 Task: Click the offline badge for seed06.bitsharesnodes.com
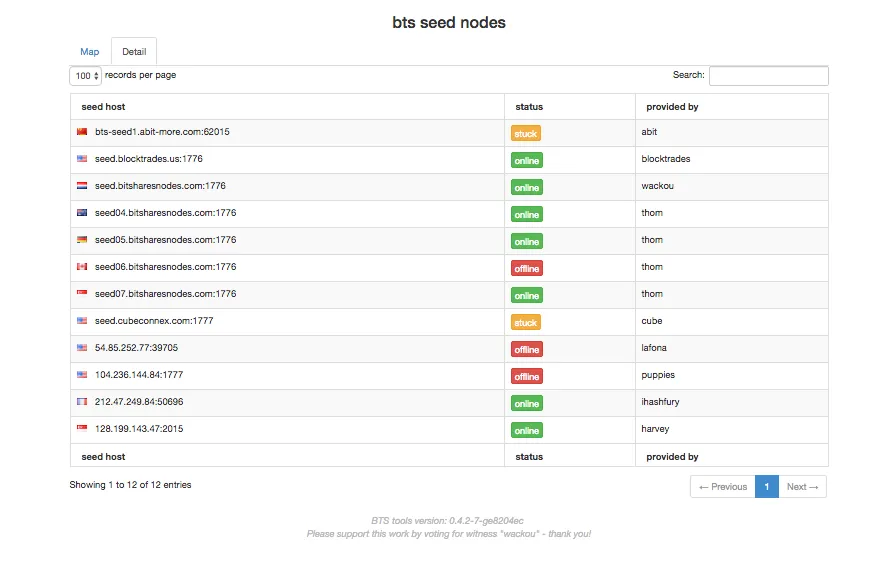point(527,269)
